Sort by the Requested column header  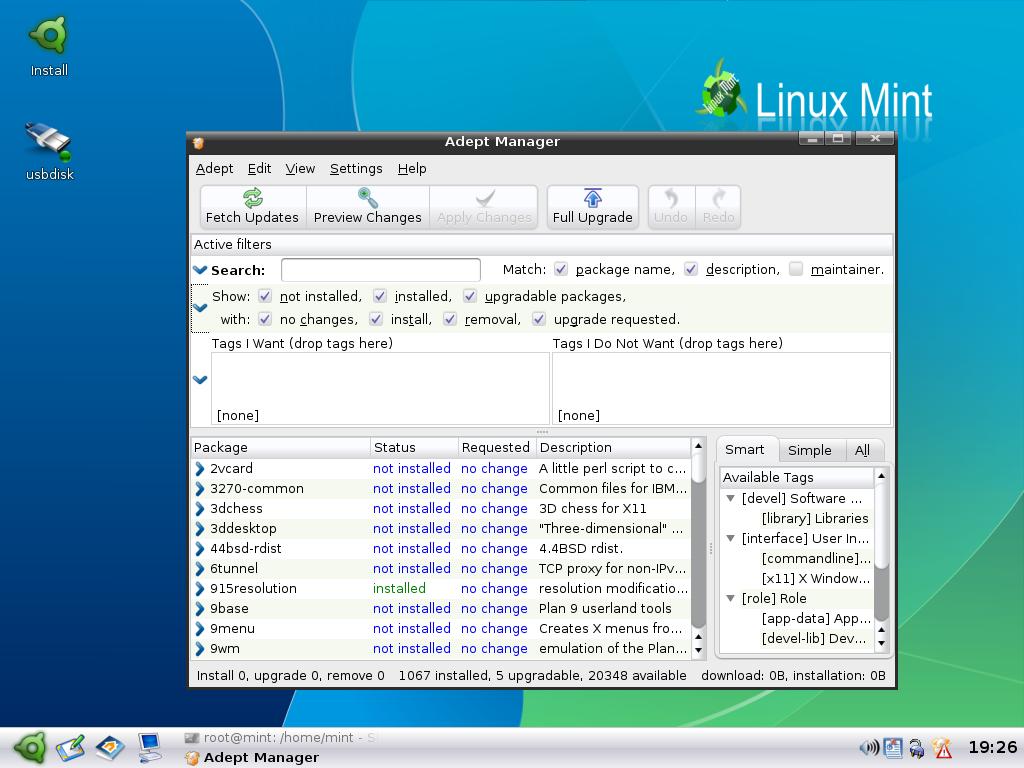497,447
